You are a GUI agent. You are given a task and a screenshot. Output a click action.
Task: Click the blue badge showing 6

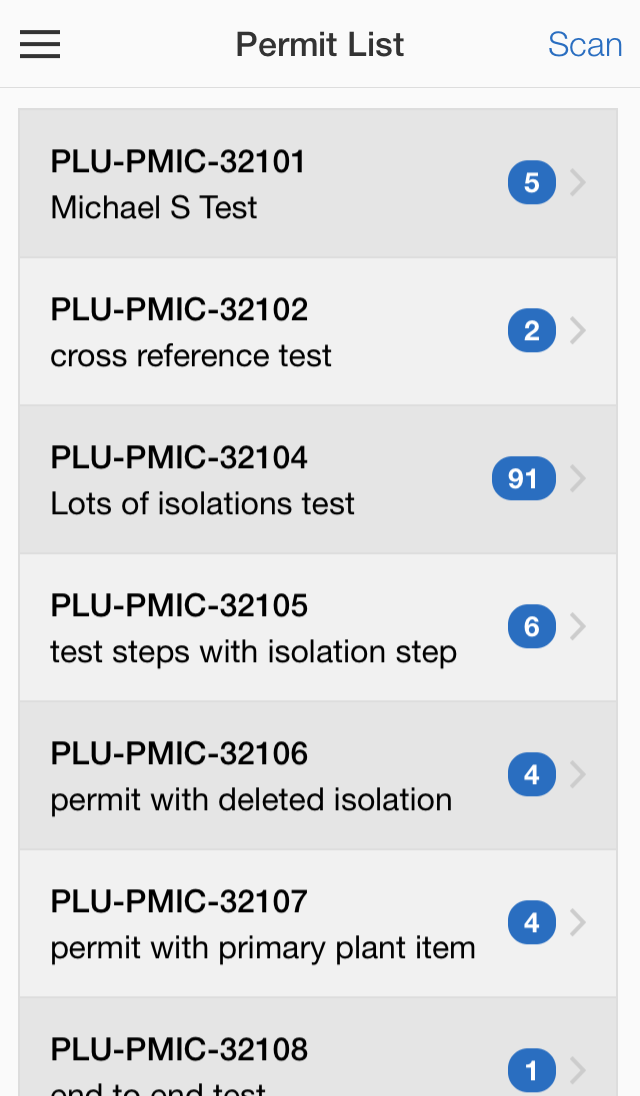(x=532, y=626)
